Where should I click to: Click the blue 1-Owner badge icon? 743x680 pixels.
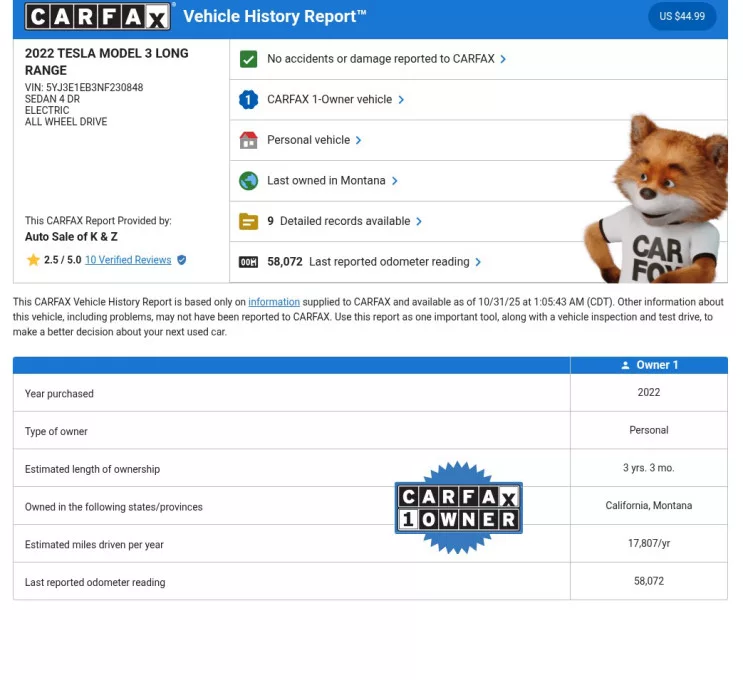pos(249,100)
